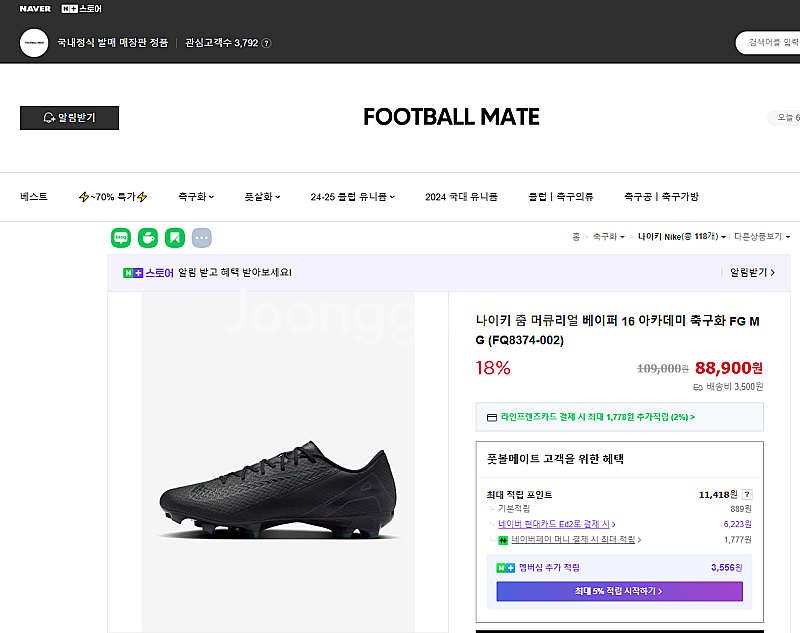The width and height of the screenshot is (800, 633).
Task: Click the N+ store icon in the alert banner
Action: pyautogui.click(x=133, y=273)
